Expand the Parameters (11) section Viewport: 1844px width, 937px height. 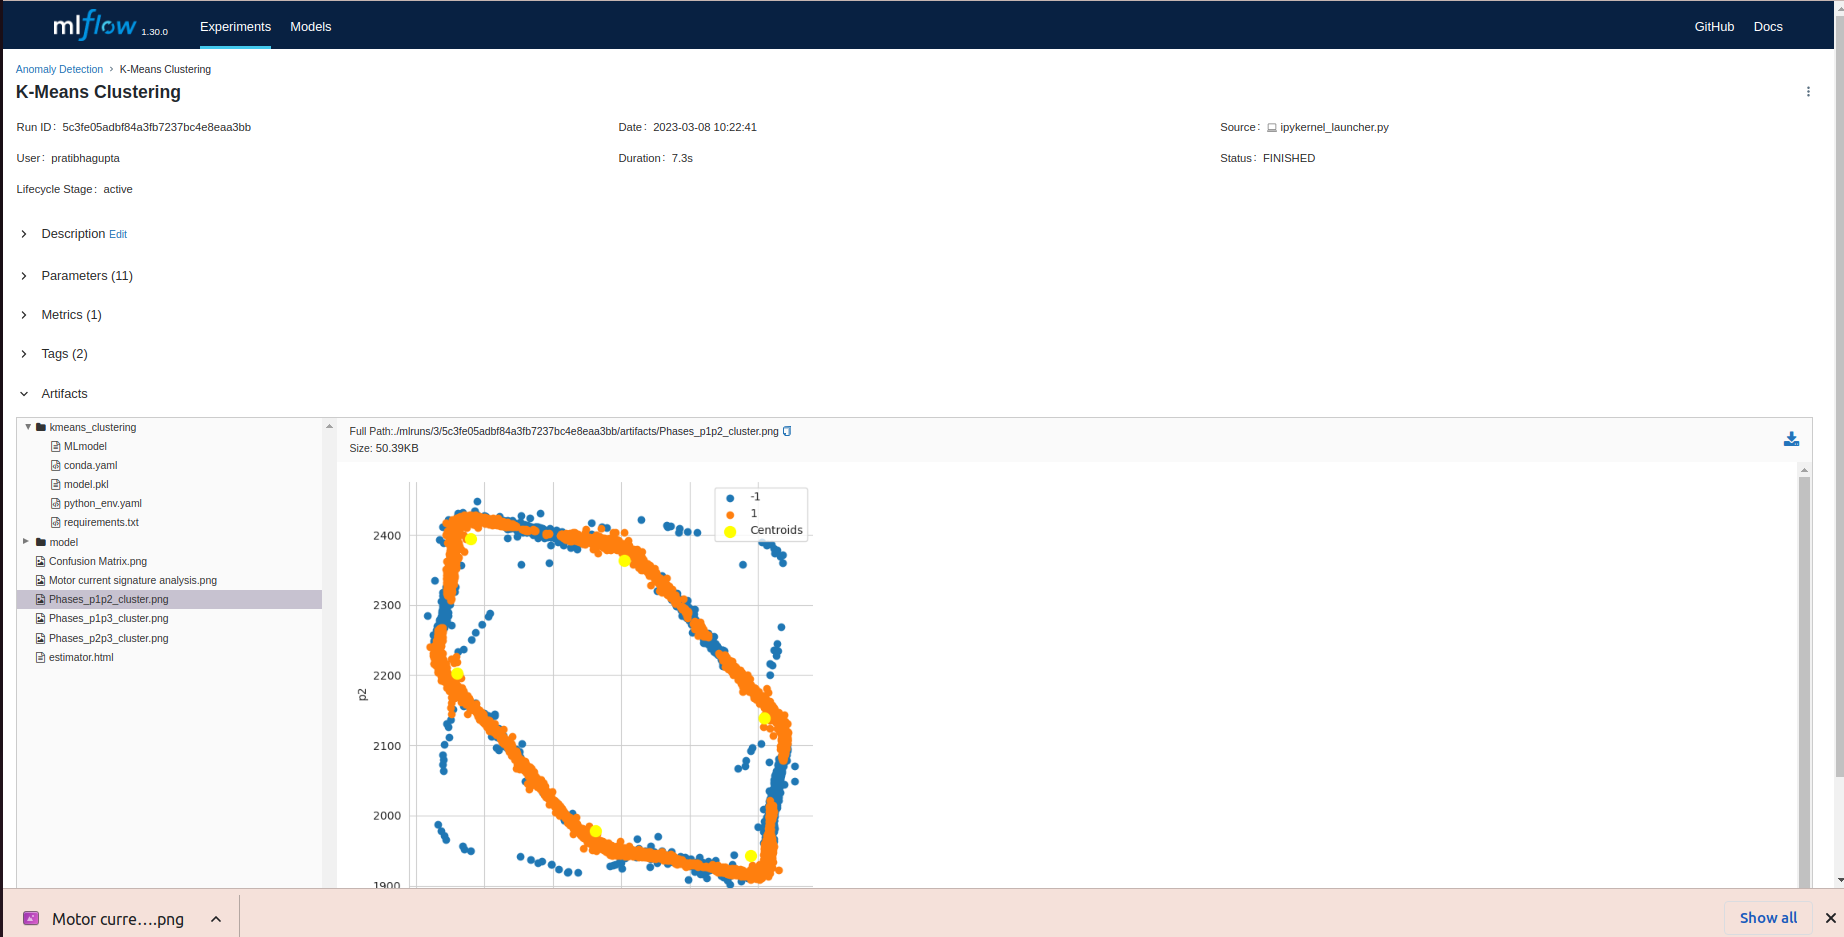click(24, 276)
